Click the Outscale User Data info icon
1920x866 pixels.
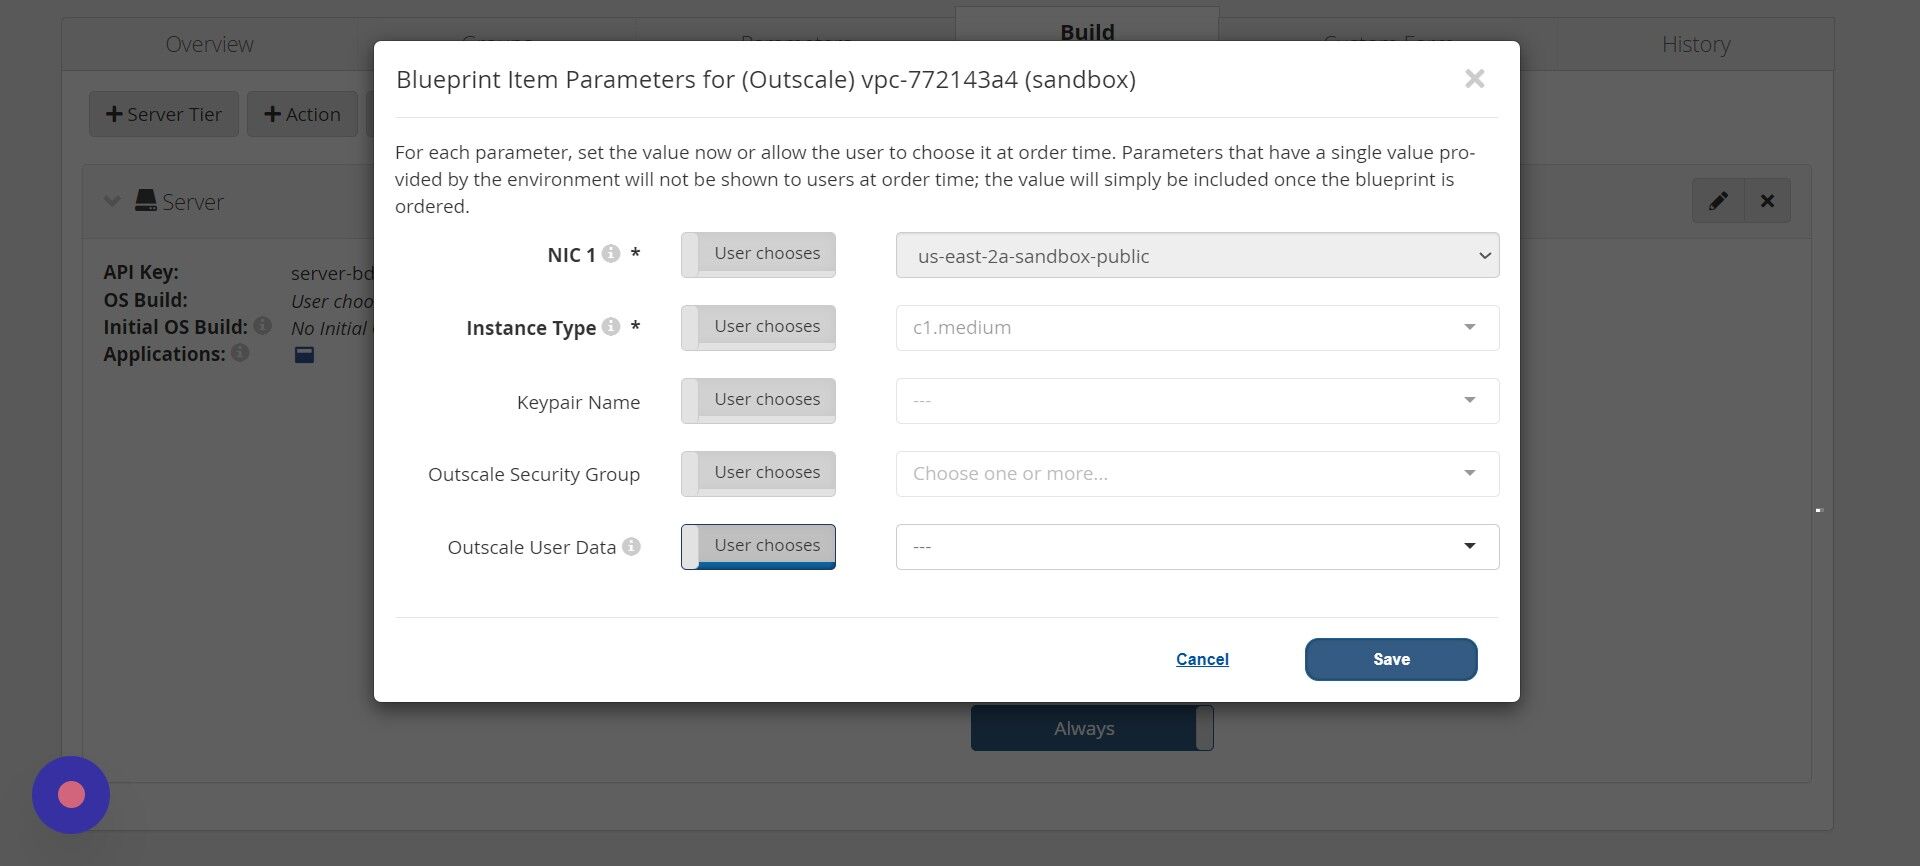coord(631,546)
